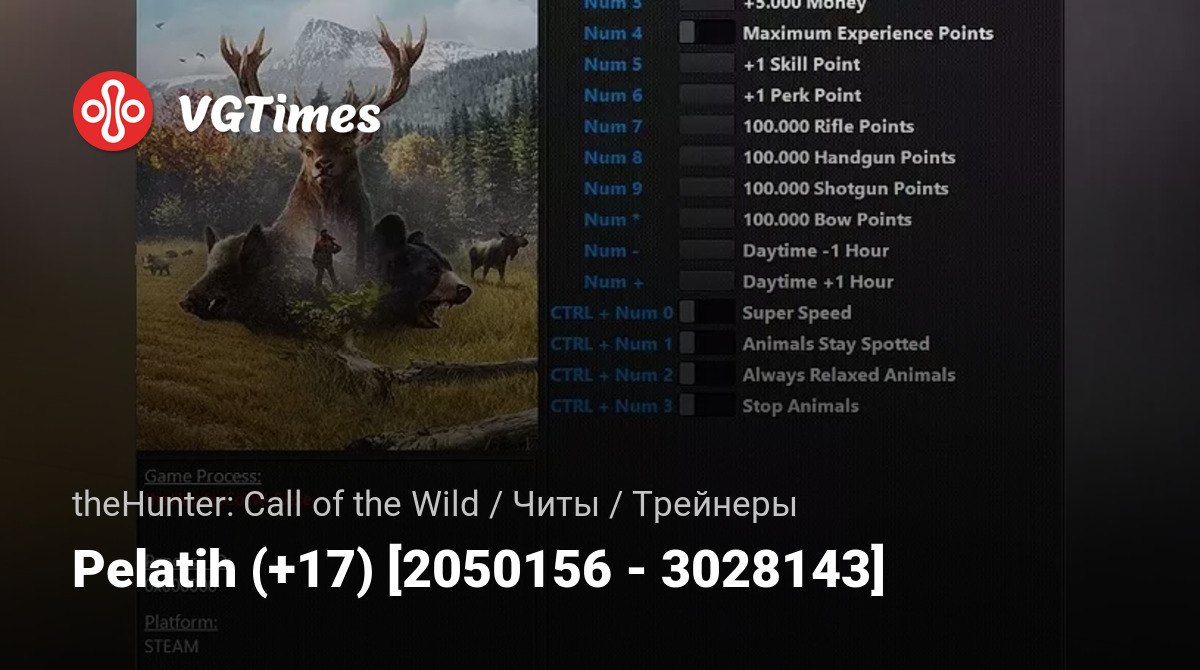Toggle +1 Perk Point cheat
Image resolution: width=1200 pixels, height=670 pixels.
[x=707, y=95]
